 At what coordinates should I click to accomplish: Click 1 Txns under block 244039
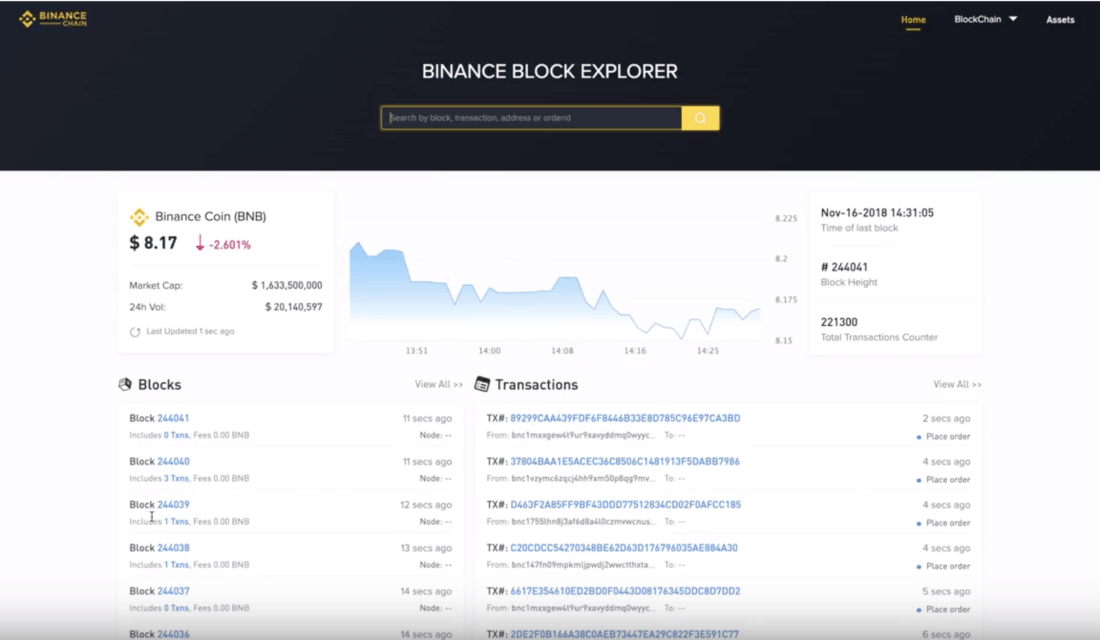[176, 521]
